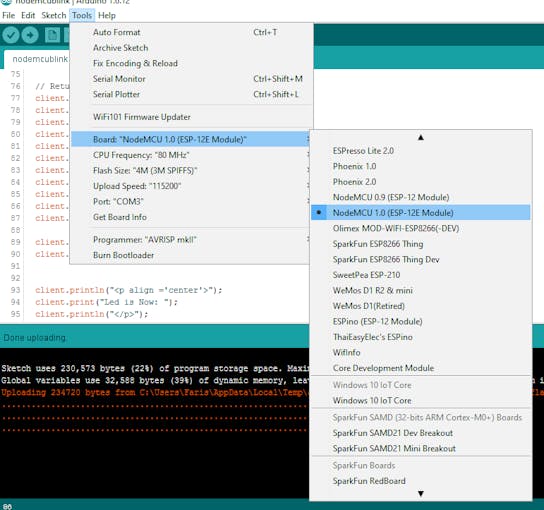Expand the CPU Frequency "80 MHz" submenu

click(190, 155)
